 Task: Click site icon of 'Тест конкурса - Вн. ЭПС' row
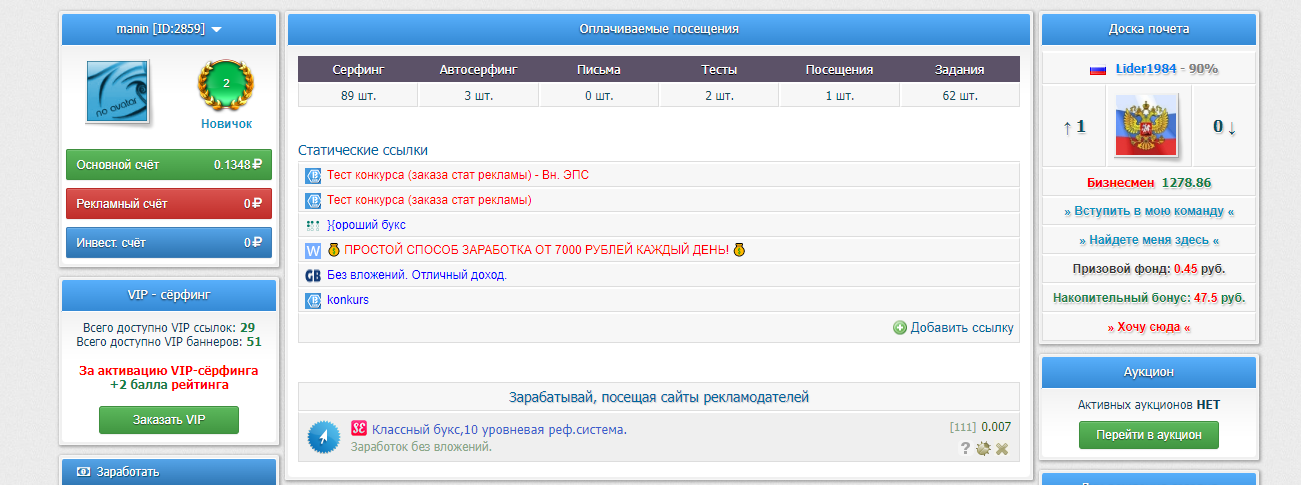(312, 175)
